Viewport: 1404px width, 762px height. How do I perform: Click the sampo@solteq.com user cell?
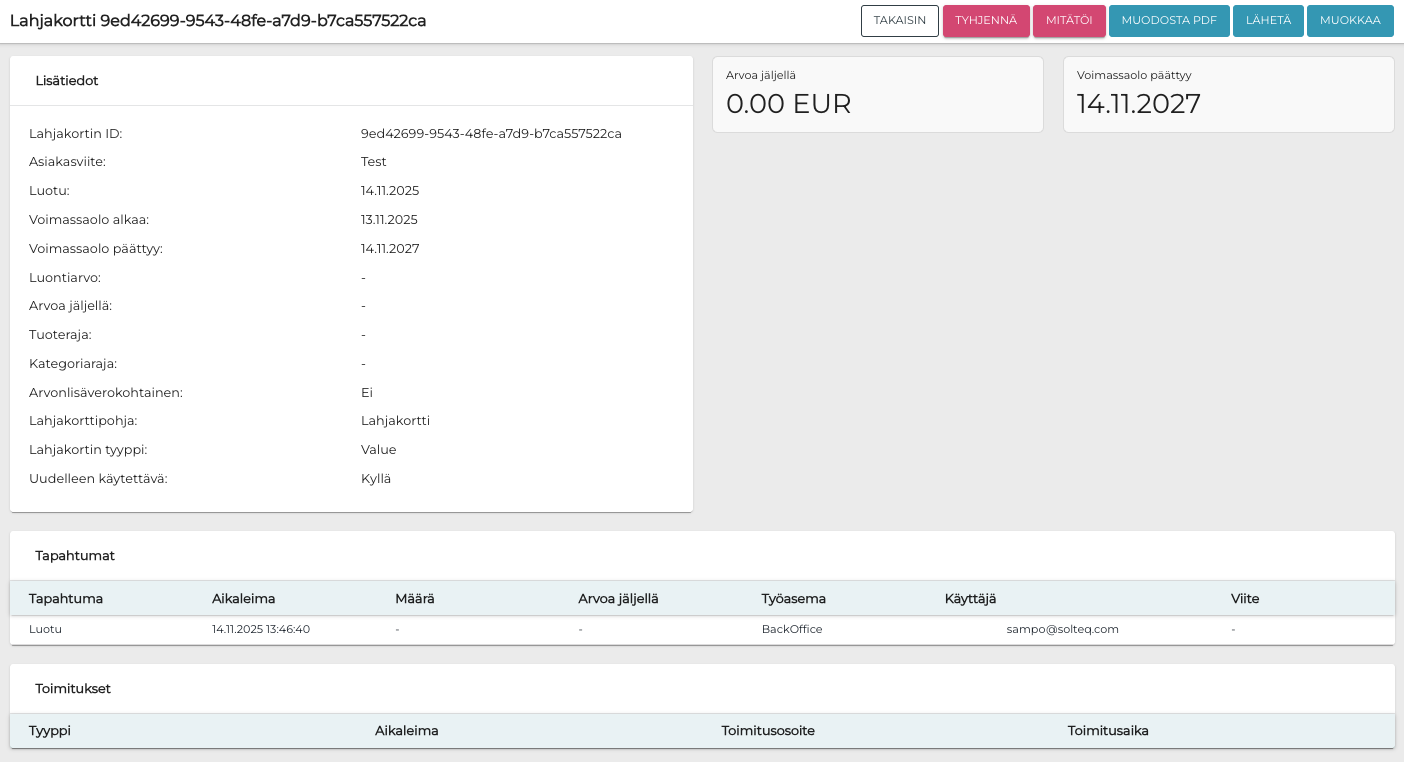coord(1062,630)
